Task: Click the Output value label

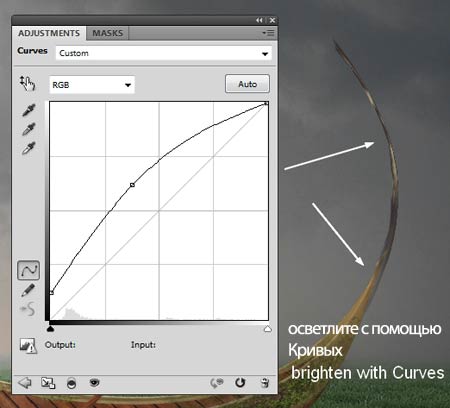Action: click(x=60, y=345)
